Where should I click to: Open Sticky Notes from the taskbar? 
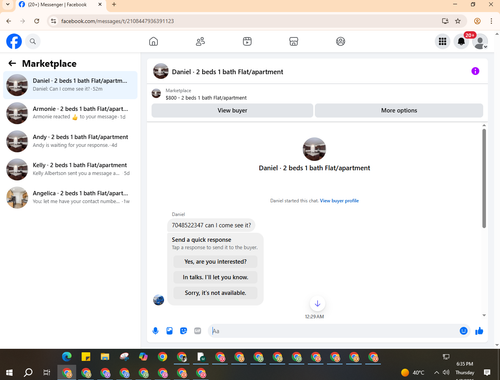pos(86,357)
